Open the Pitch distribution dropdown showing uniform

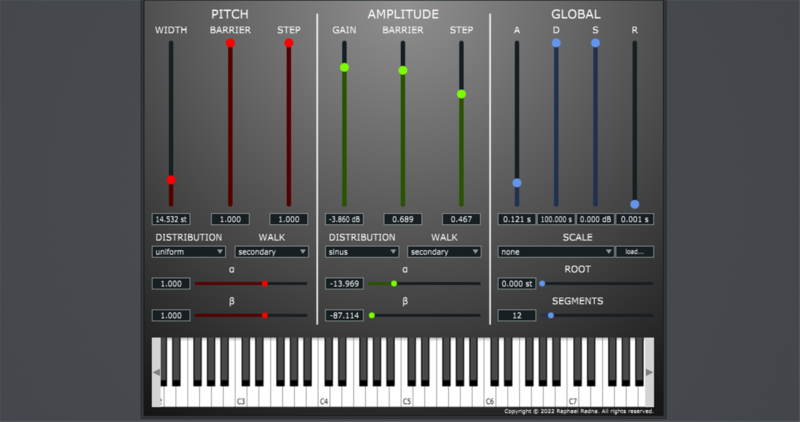click(188, 252)
